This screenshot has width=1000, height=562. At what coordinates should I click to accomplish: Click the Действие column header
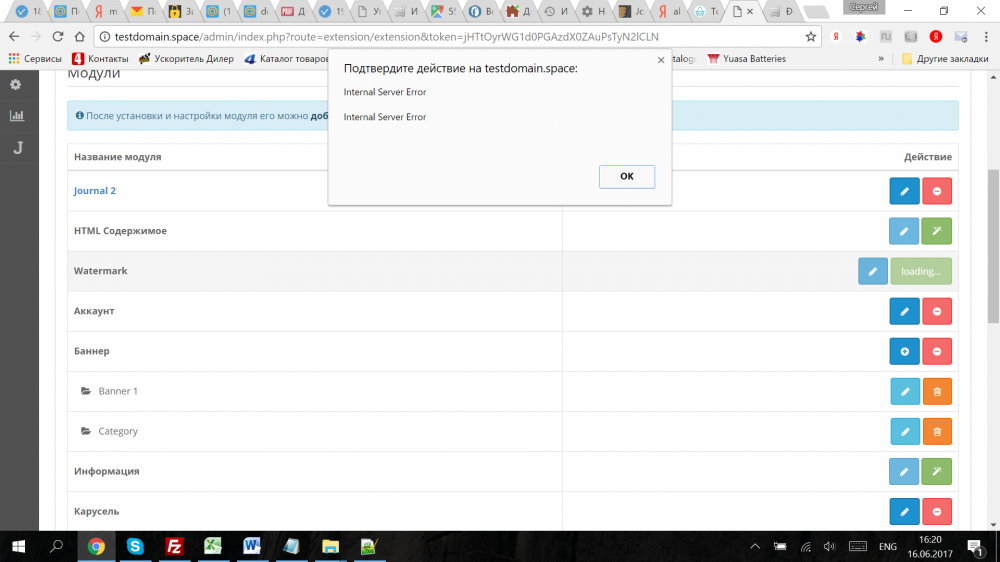click(928, 157)
